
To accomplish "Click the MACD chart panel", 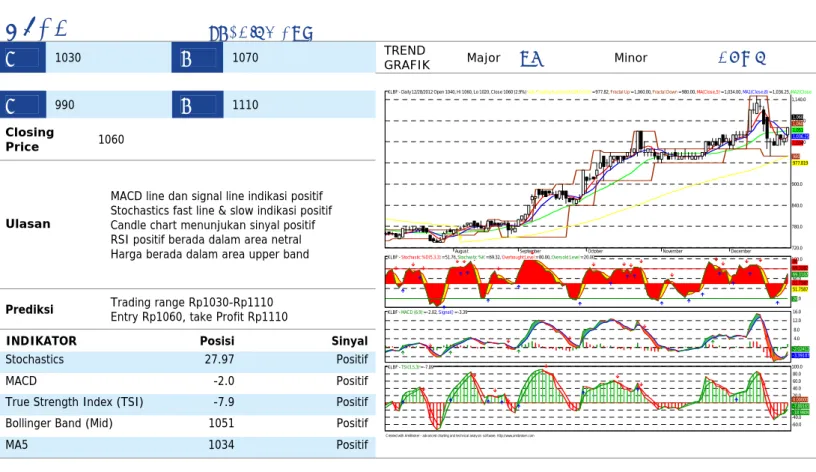I will [588, 336].
